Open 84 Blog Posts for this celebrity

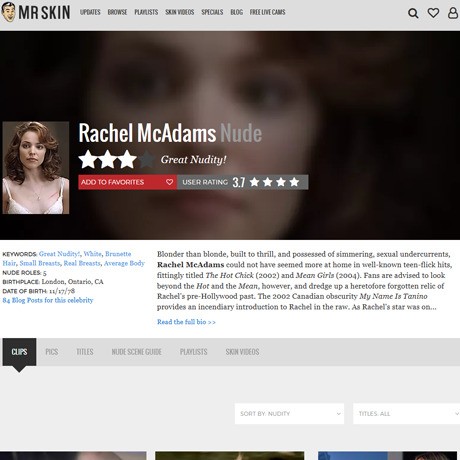point(48,300)
